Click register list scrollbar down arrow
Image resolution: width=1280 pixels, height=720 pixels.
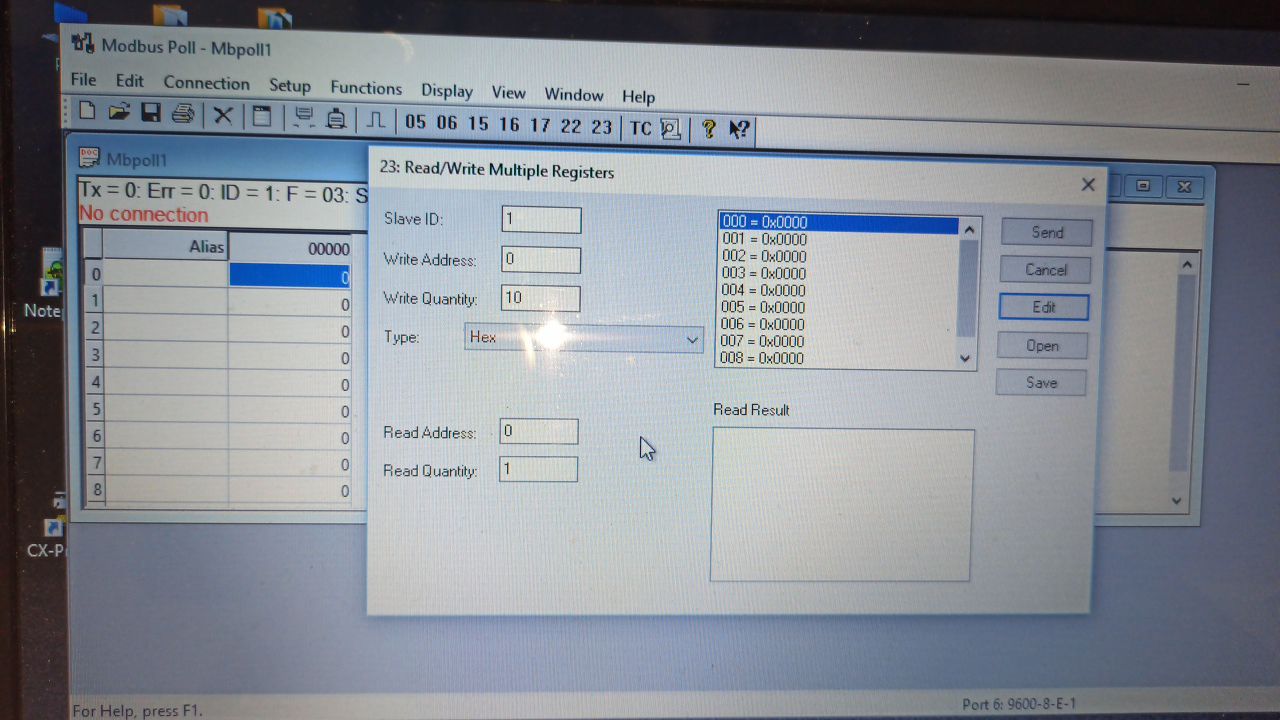point(965,358)
